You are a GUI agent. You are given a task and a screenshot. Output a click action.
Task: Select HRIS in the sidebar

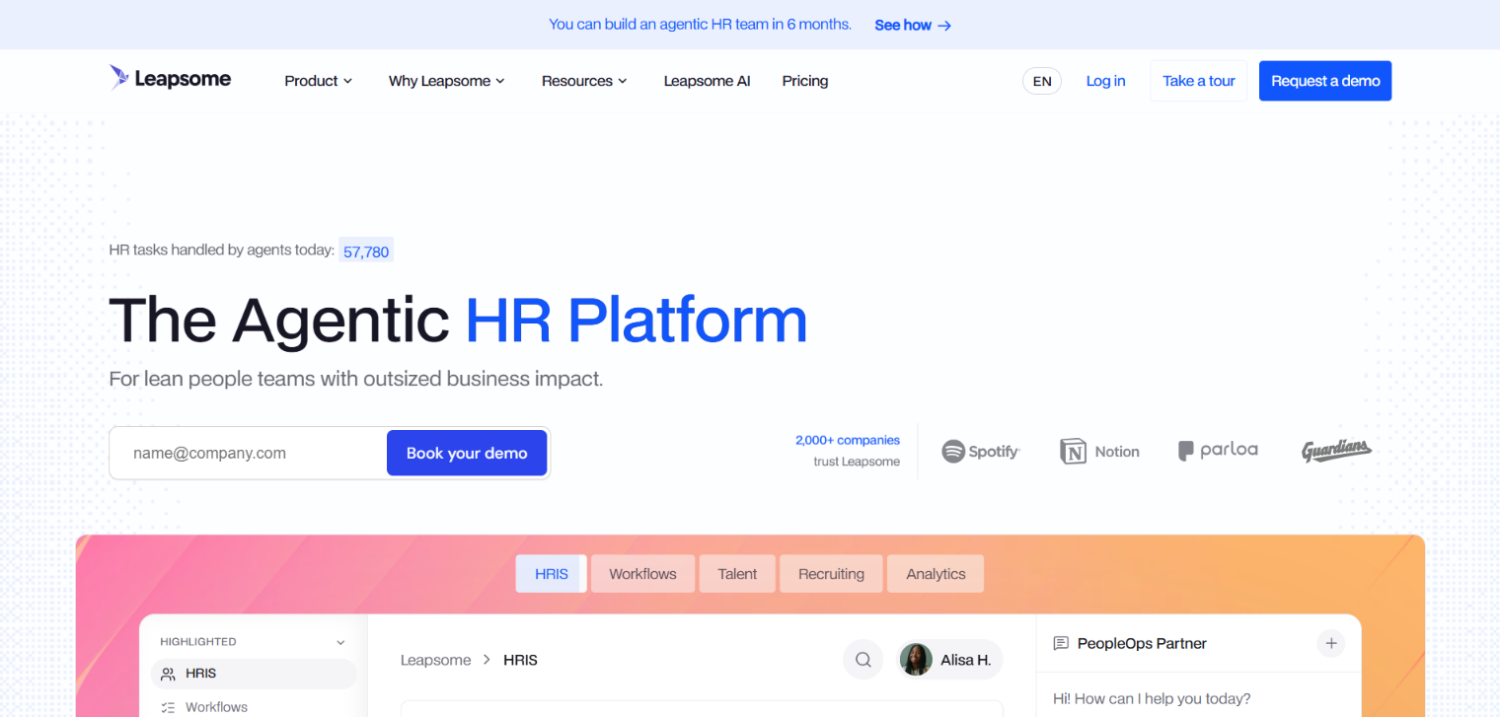254,674
